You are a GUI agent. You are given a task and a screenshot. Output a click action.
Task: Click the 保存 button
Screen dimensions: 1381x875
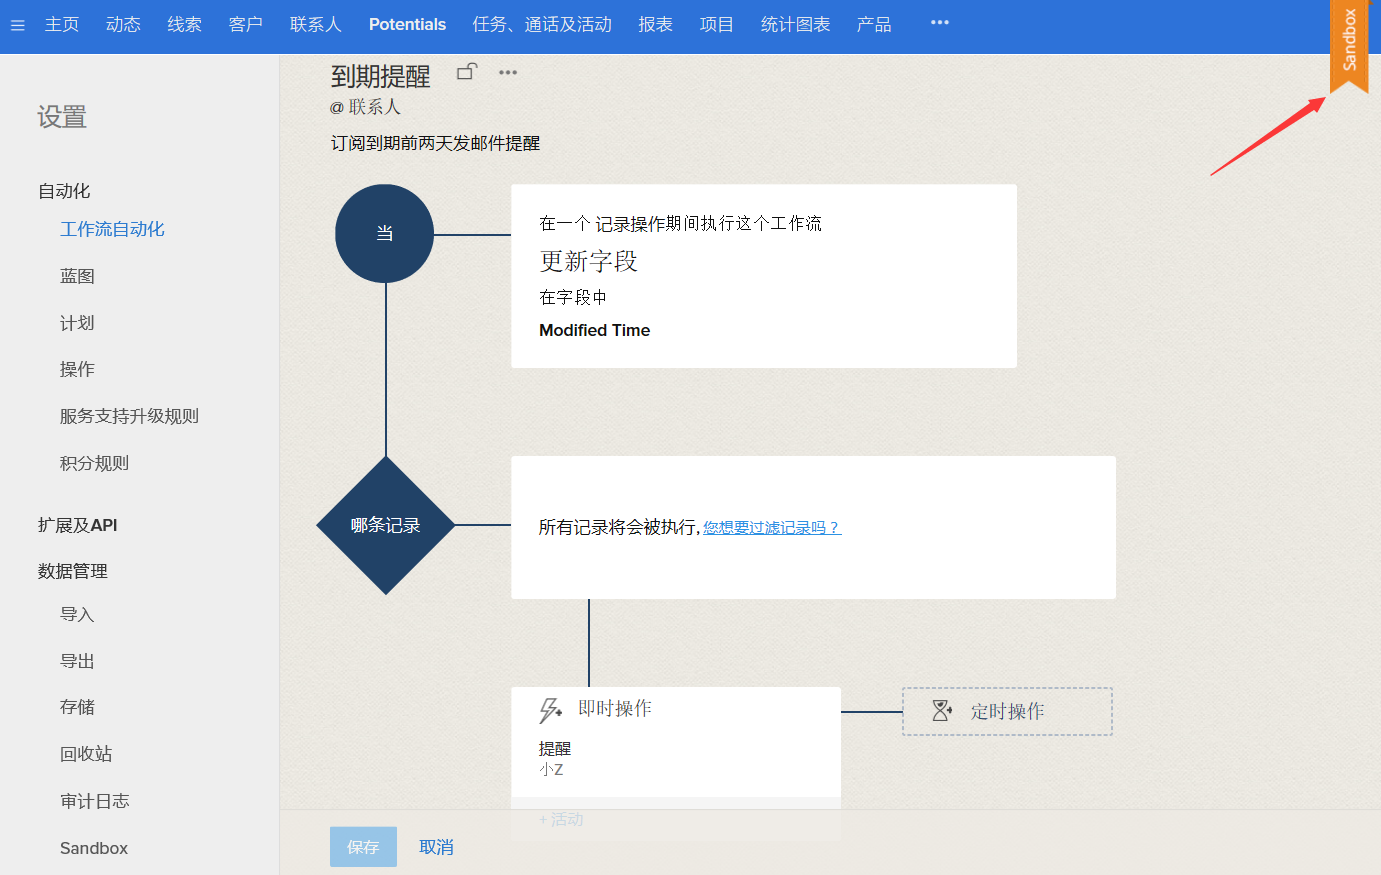click(x=363, y=847)
